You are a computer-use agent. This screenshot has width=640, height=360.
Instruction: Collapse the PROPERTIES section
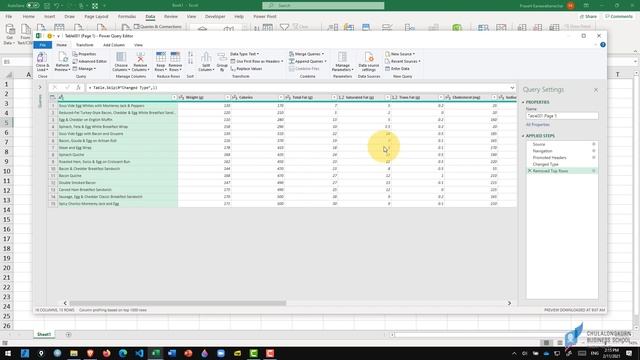tap(523, 102)
